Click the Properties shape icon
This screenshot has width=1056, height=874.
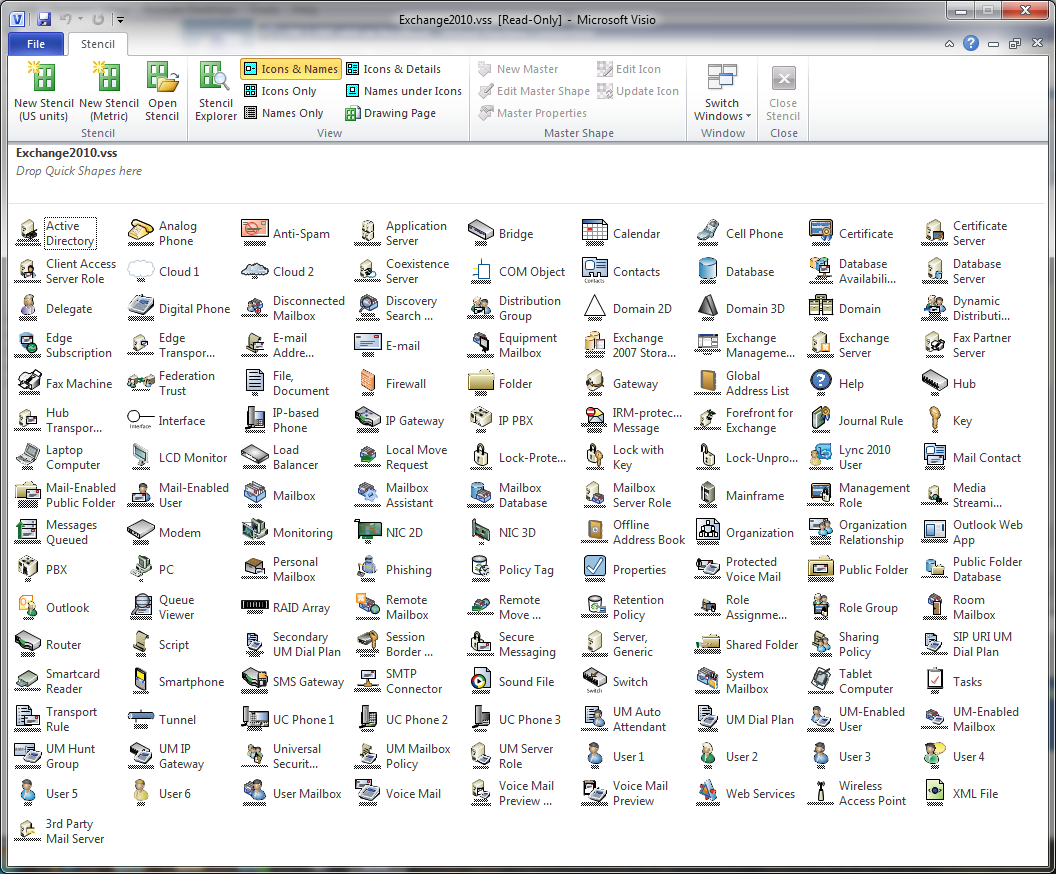595,570
